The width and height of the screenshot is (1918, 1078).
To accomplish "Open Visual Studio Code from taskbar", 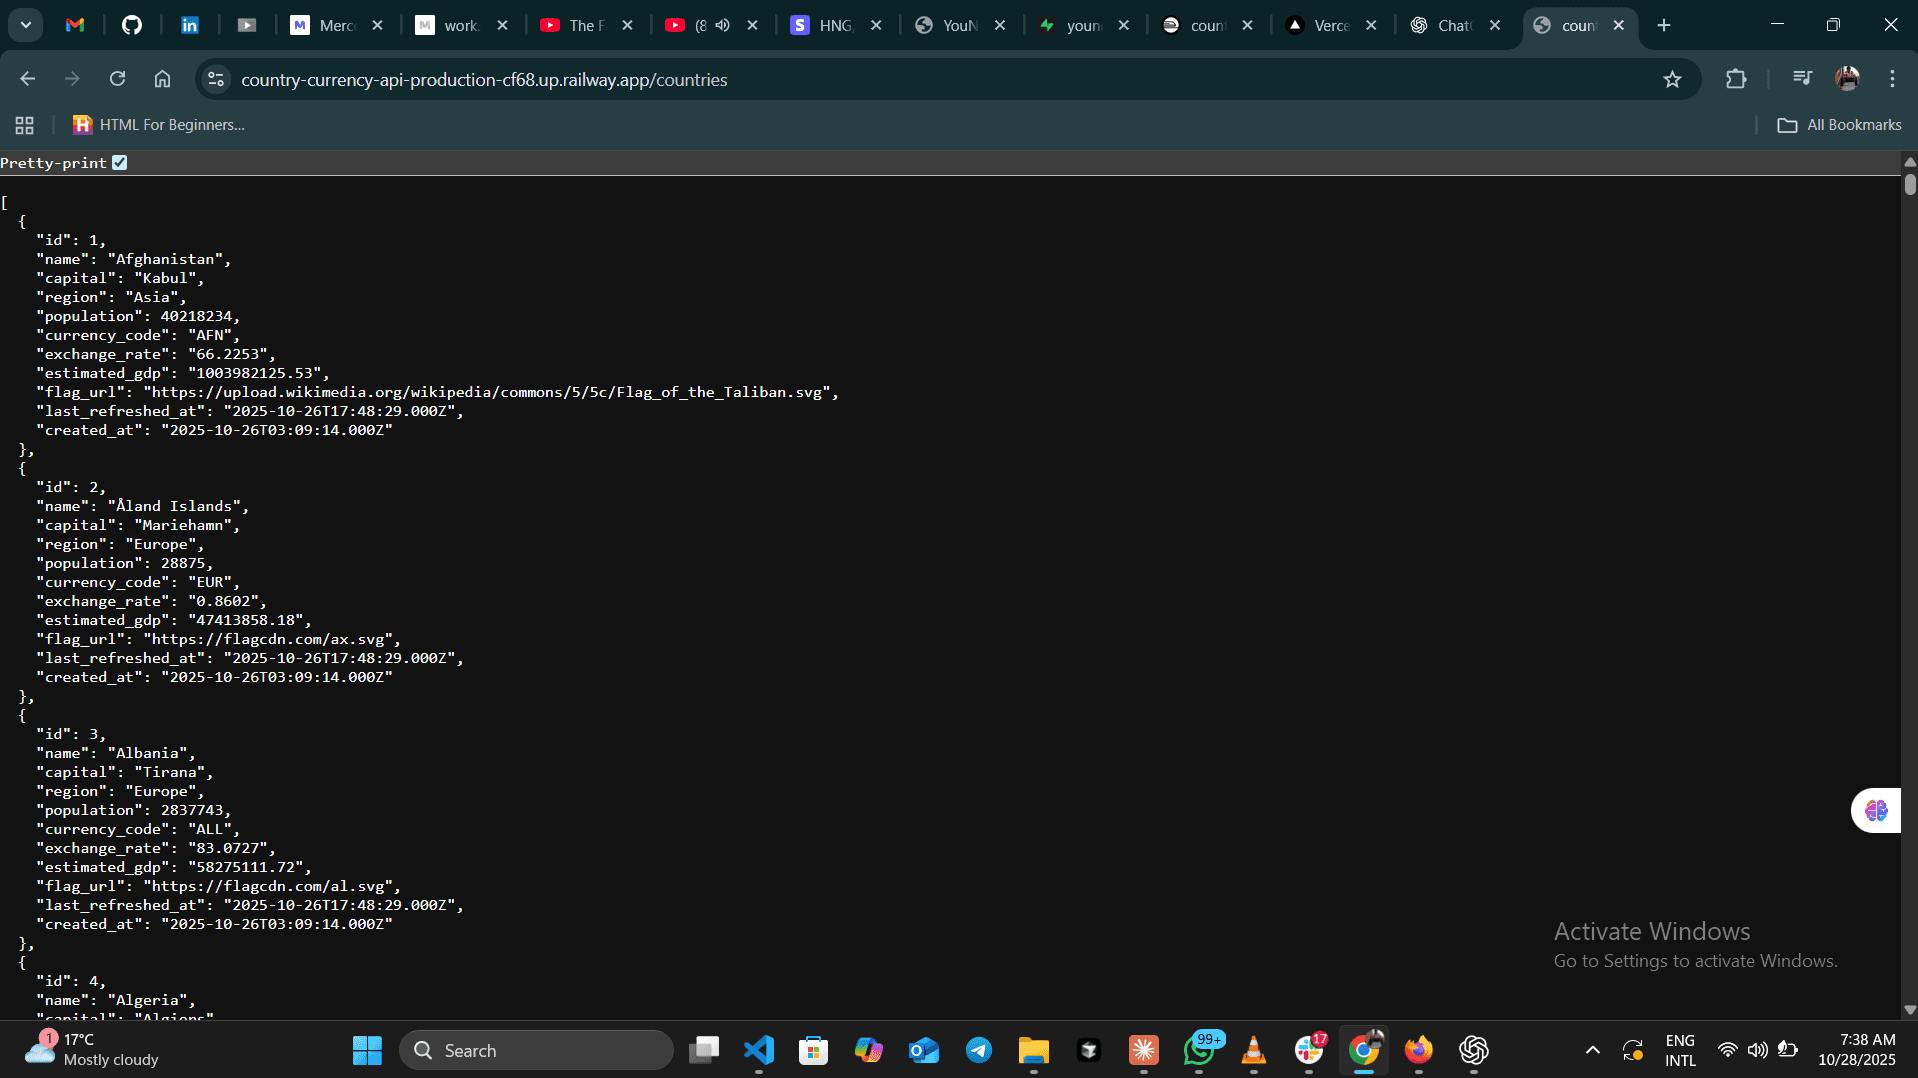I will point(759,1050).
